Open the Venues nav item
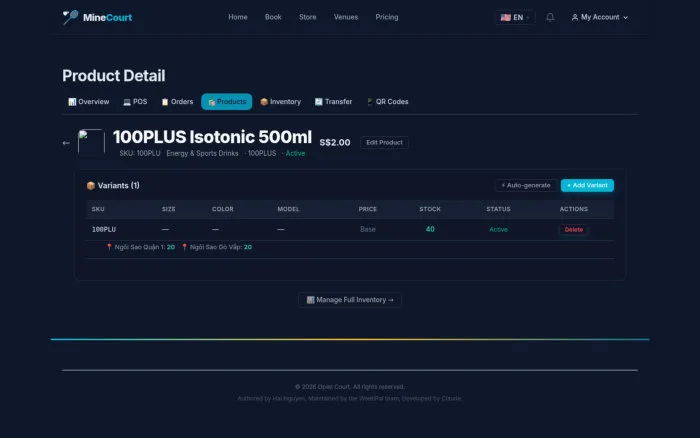Screen dimensions: 700x438 [x=346, y=17]
